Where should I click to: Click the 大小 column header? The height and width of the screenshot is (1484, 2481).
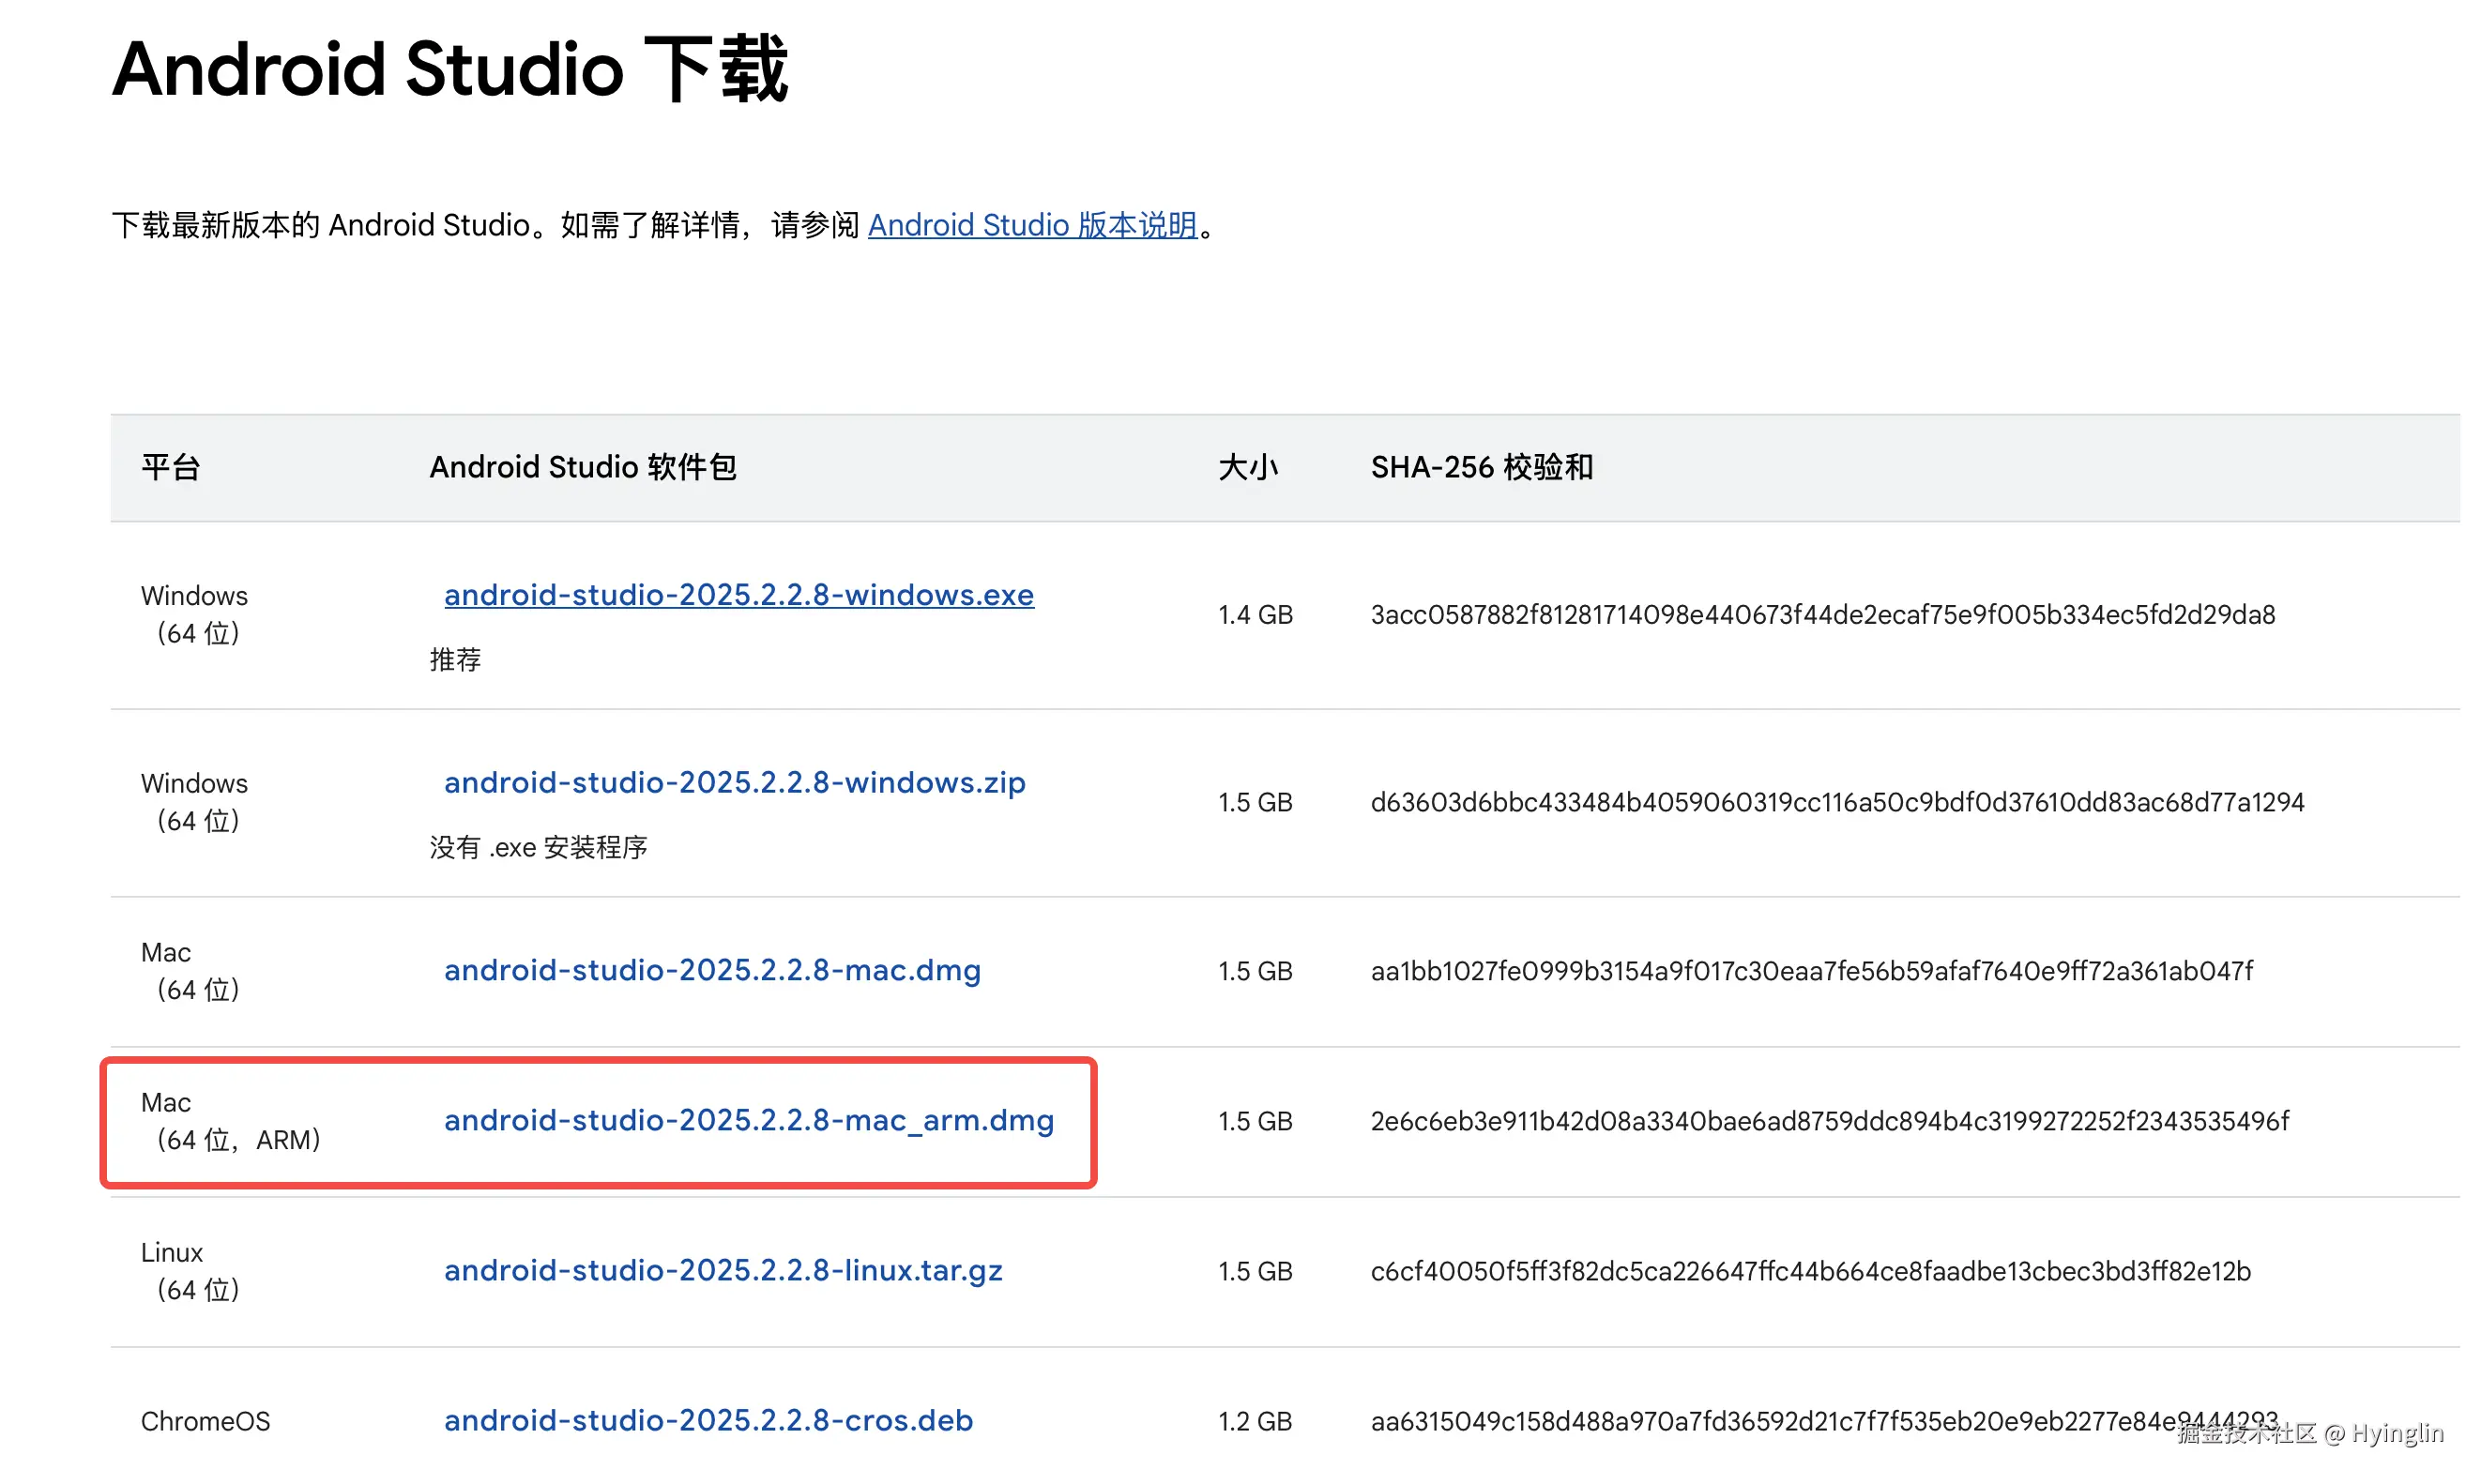pyautogui.click(x=1247, y=467)
